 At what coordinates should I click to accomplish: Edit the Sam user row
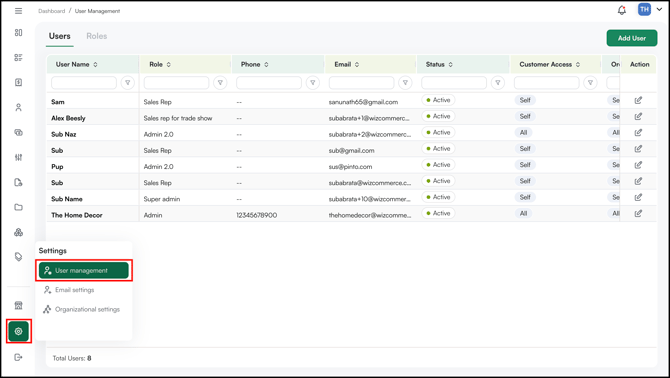click(638, 100)
